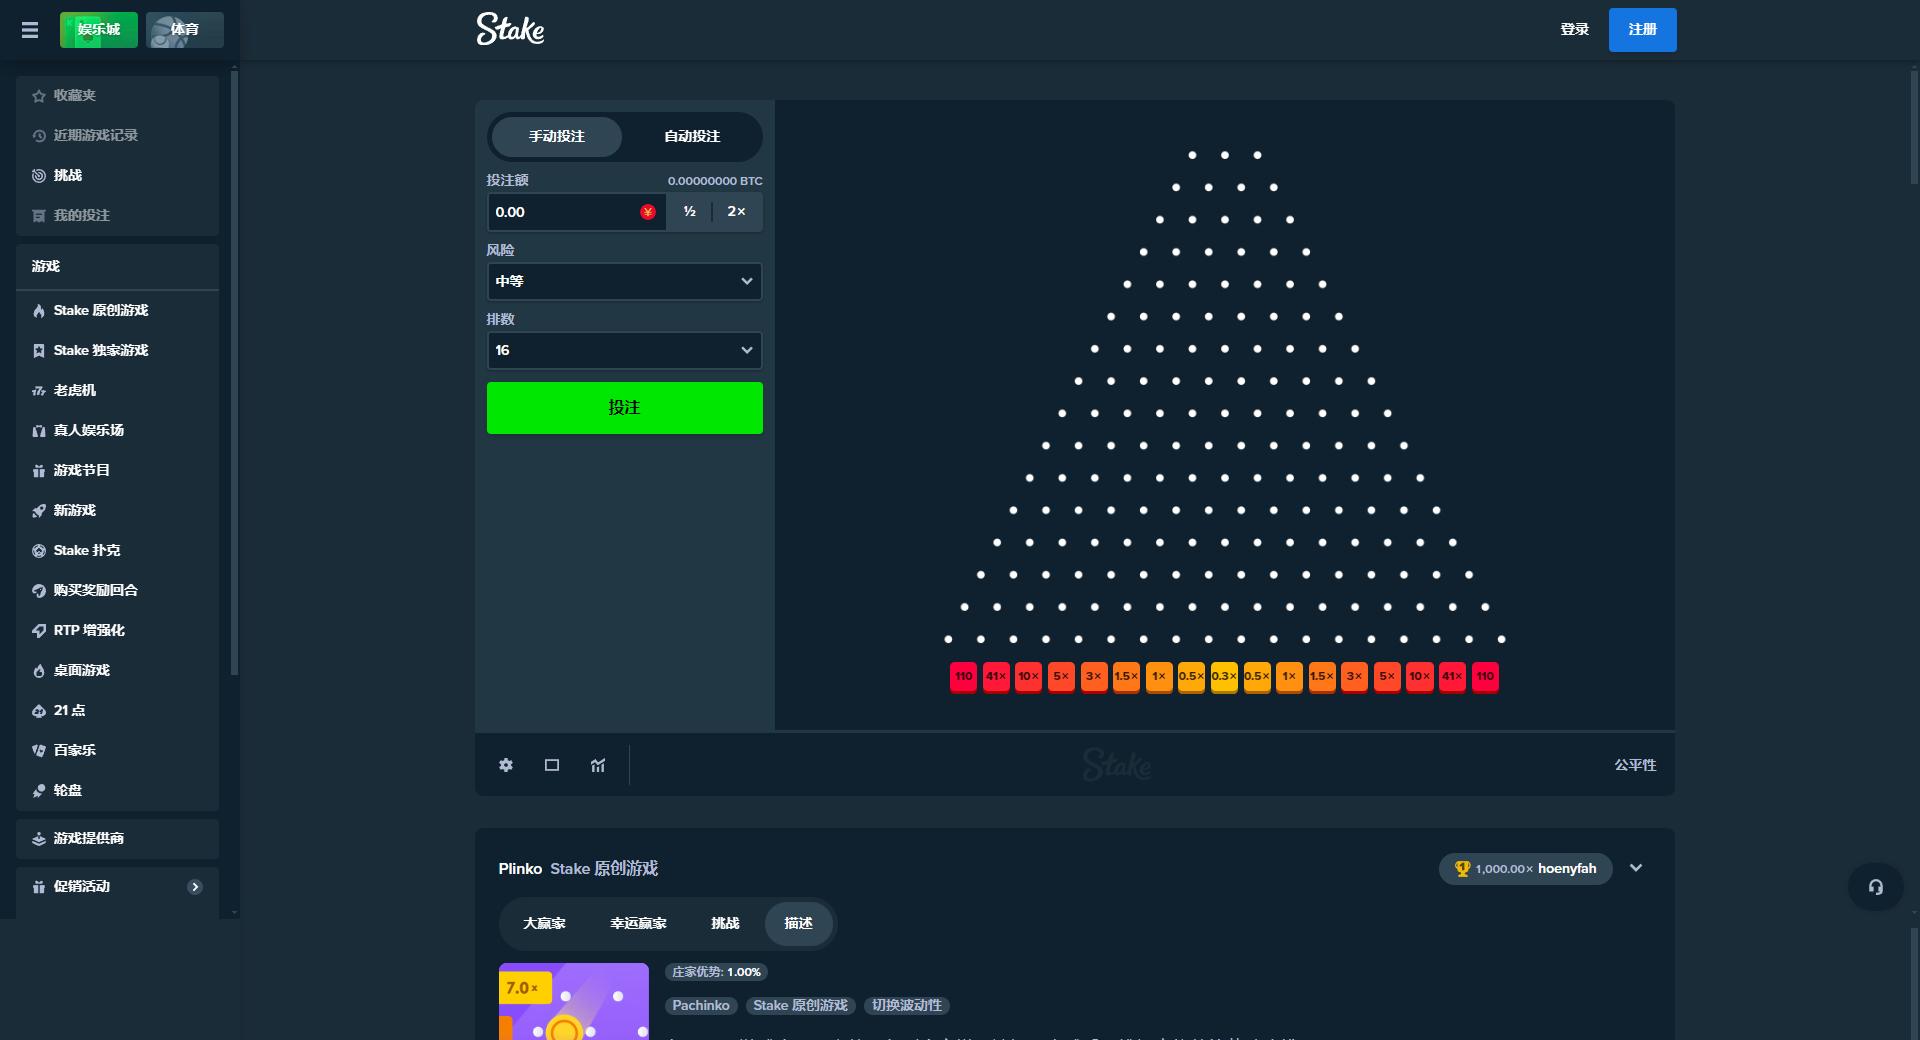The image size is (1920, 1040).
Task: Expand game info chevron beside hoenyfah
Action: click(x=1636, y=868)
